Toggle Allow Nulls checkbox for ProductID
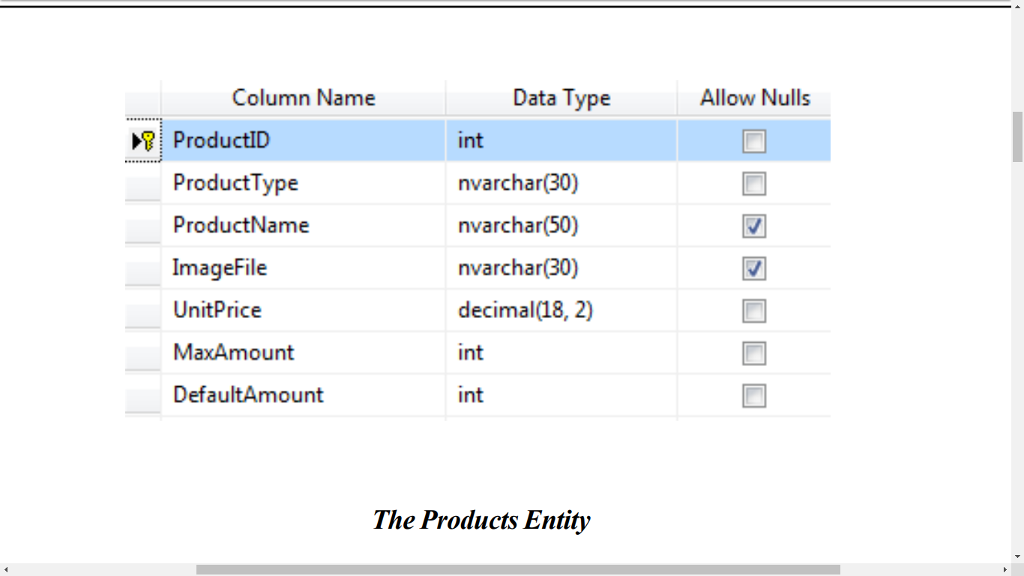Image resolution: width=1024 pixels, height=576 pixels. [x=754, y=142]
